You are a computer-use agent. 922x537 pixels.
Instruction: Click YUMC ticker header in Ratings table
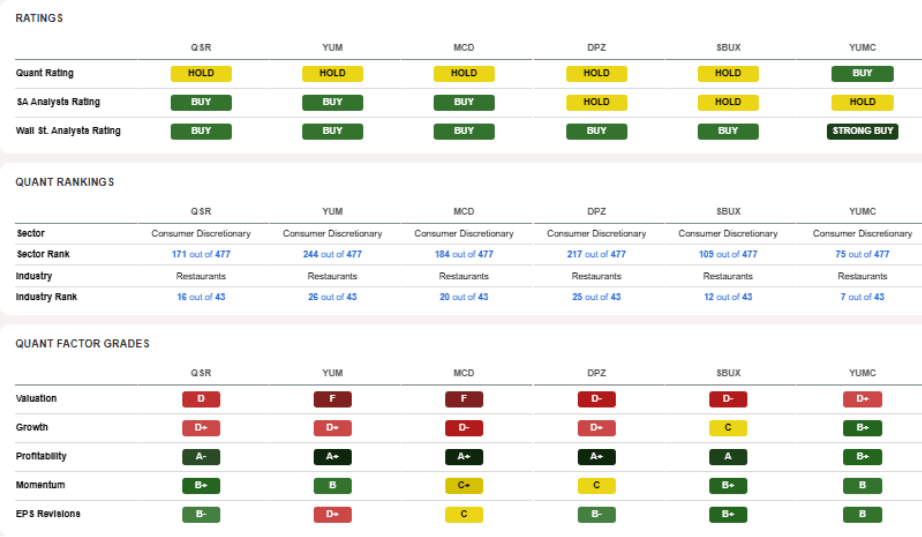click(862, 48)
